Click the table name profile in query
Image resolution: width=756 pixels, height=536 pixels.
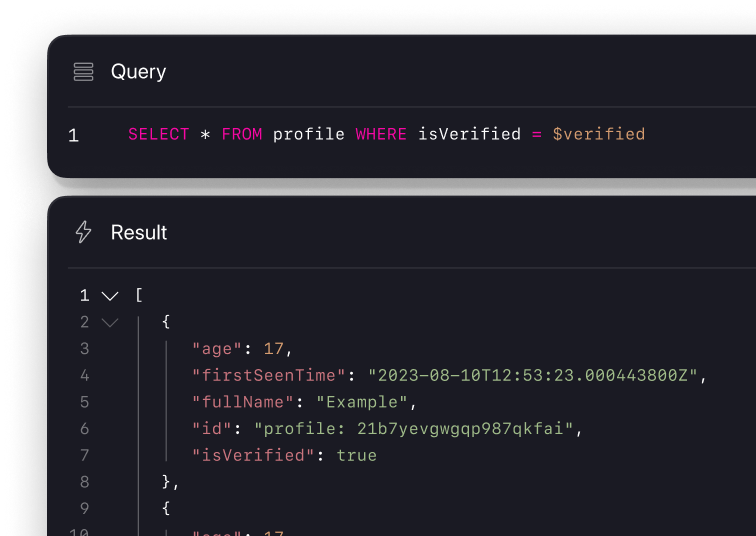[308, 134]
